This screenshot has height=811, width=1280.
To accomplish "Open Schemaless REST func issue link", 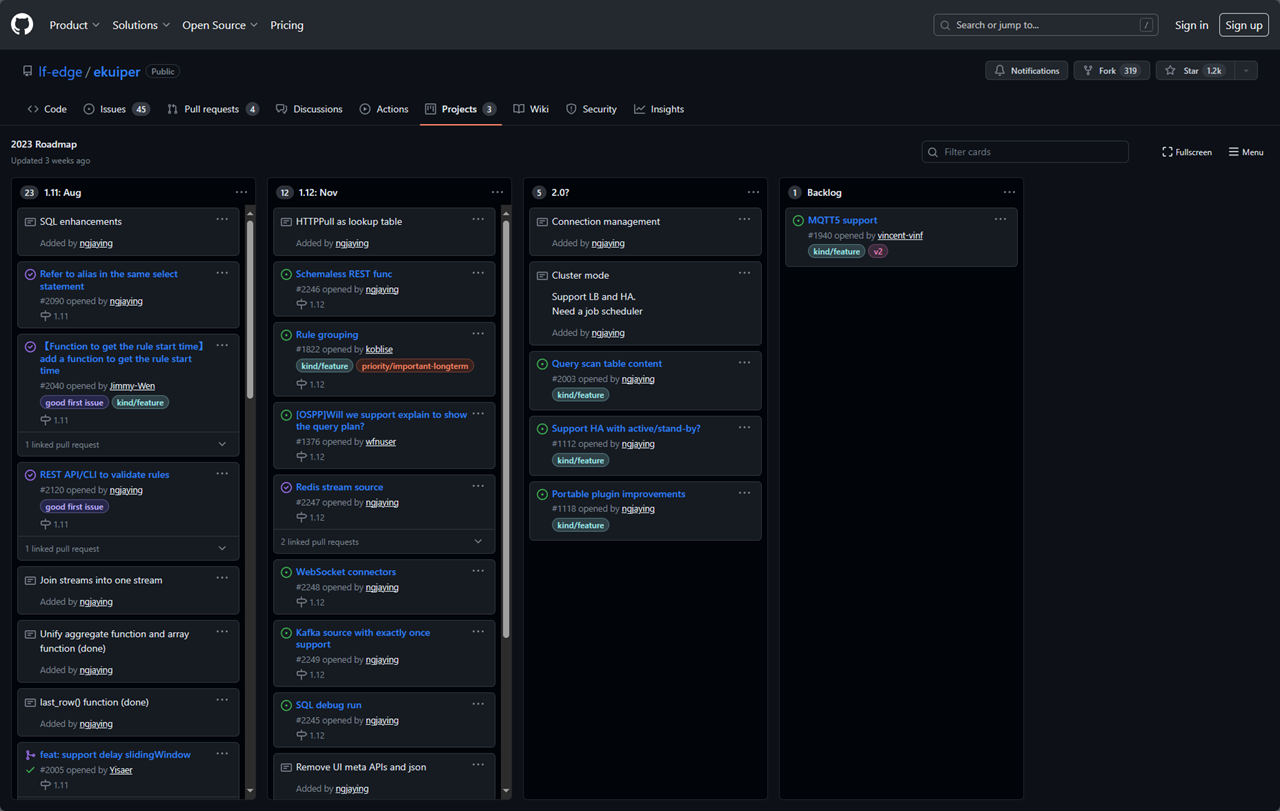I will click(344, 274).
